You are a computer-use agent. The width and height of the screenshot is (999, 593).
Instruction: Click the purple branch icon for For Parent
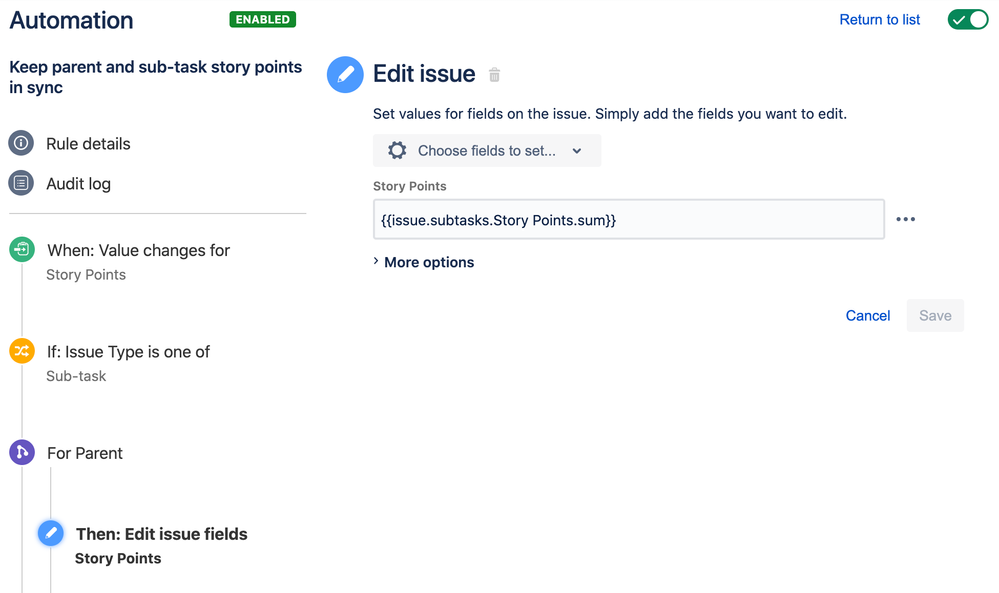[22, 452]
